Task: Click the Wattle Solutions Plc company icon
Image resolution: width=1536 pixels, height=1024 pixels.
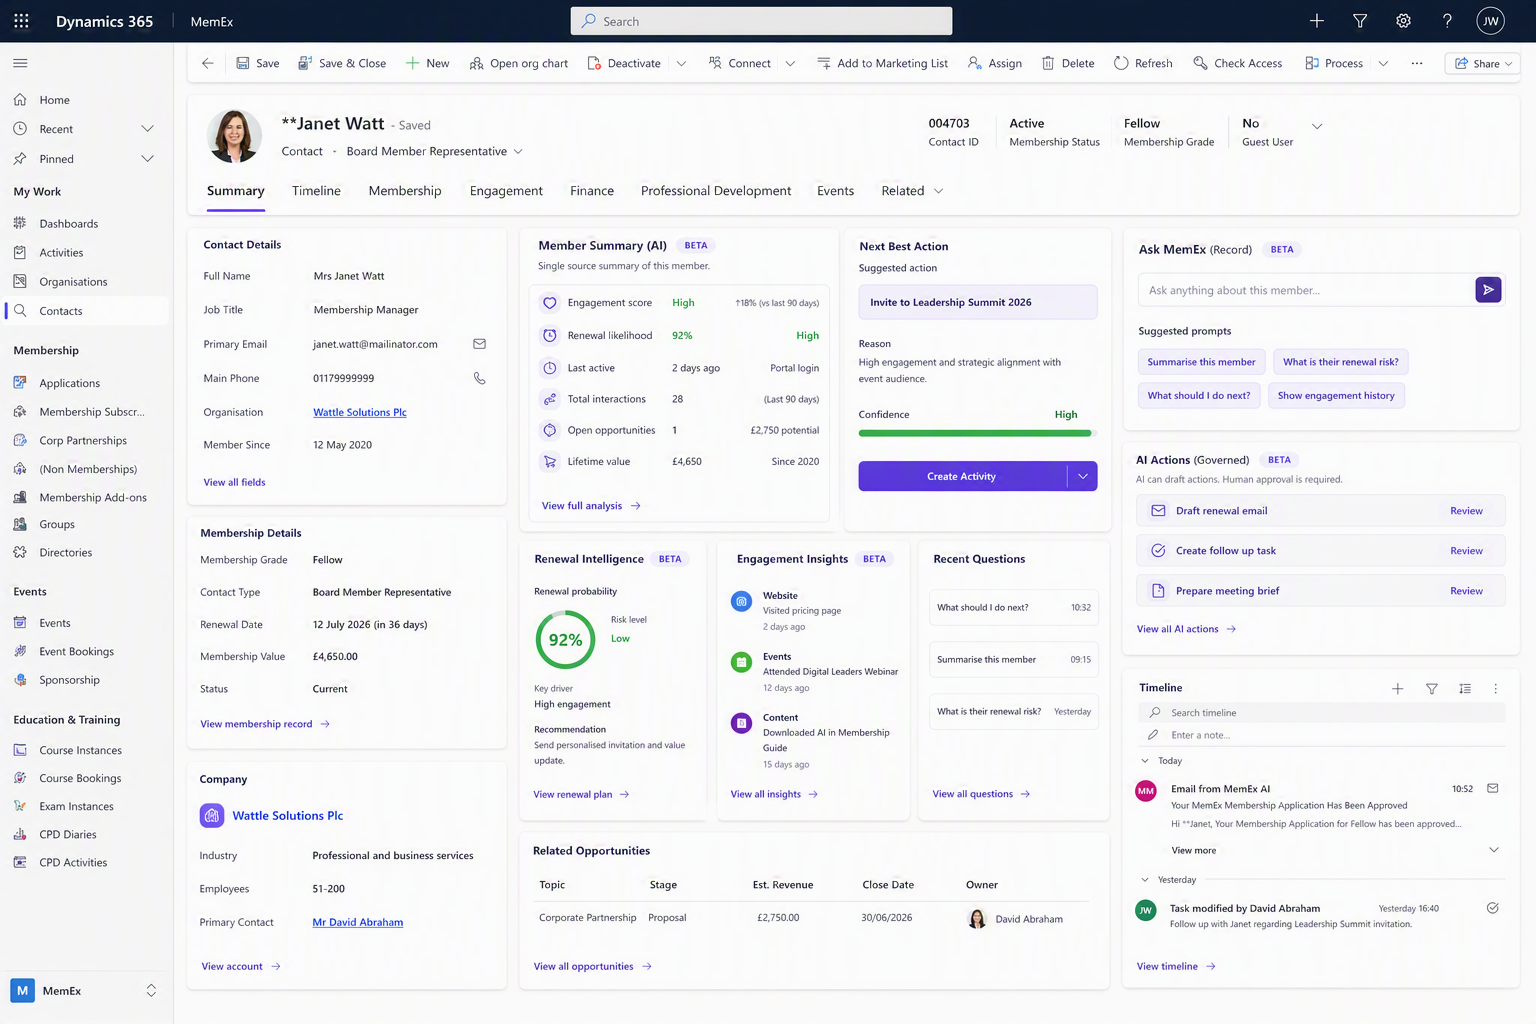Action: tap(212, 816)
